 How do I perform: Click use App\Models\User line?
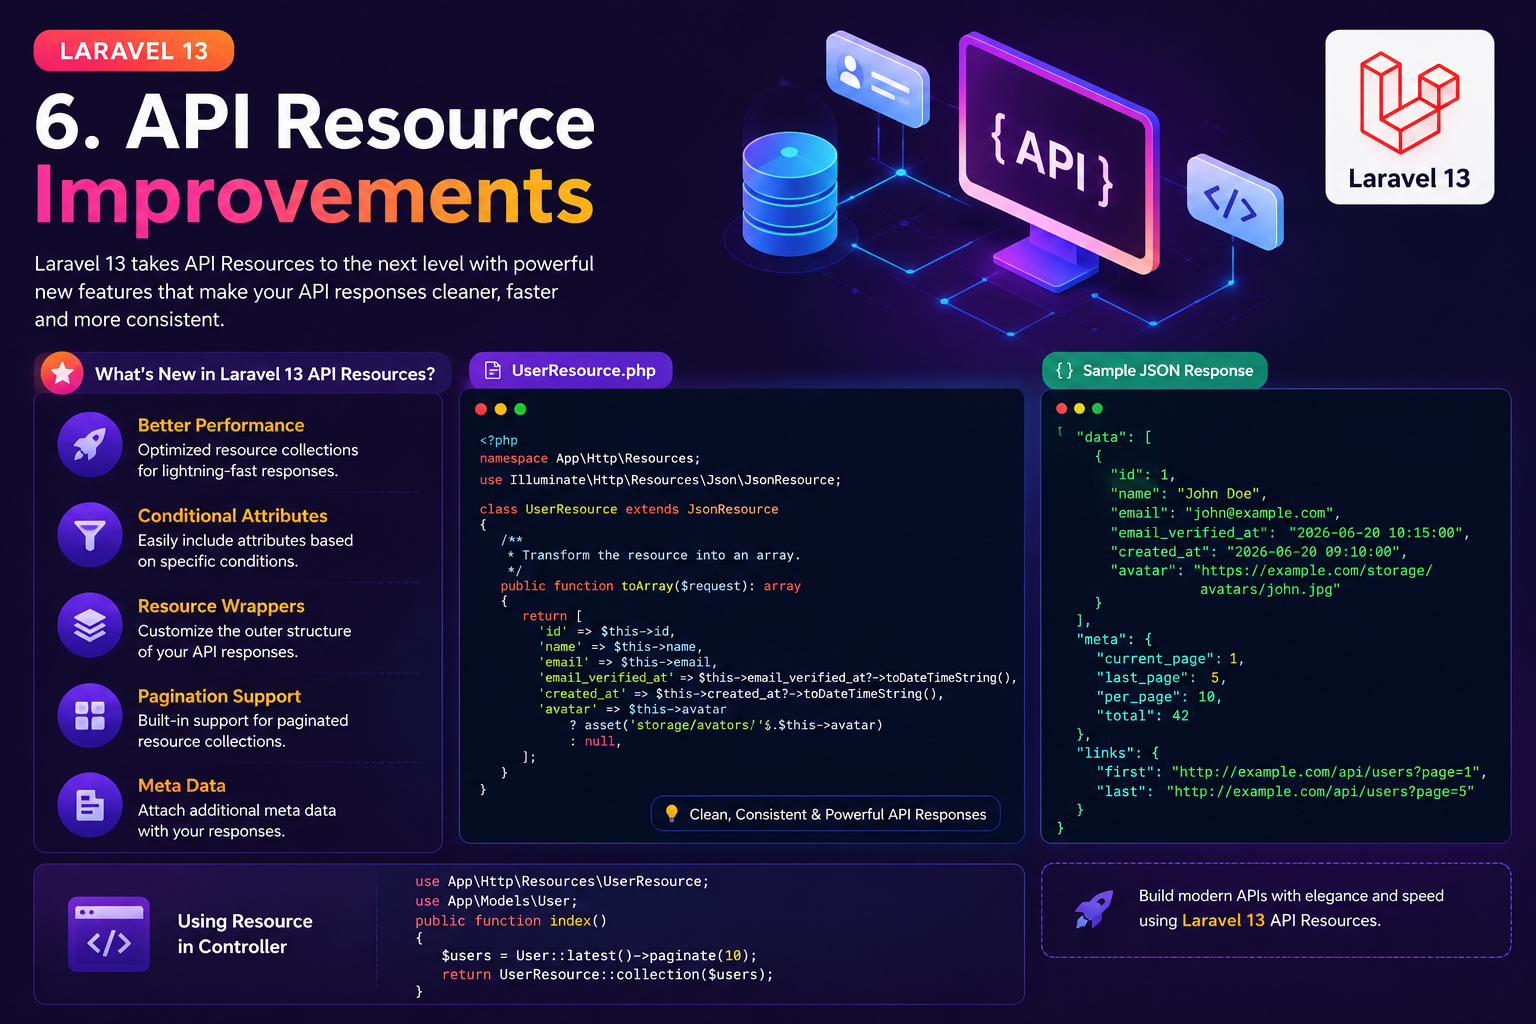496,901
